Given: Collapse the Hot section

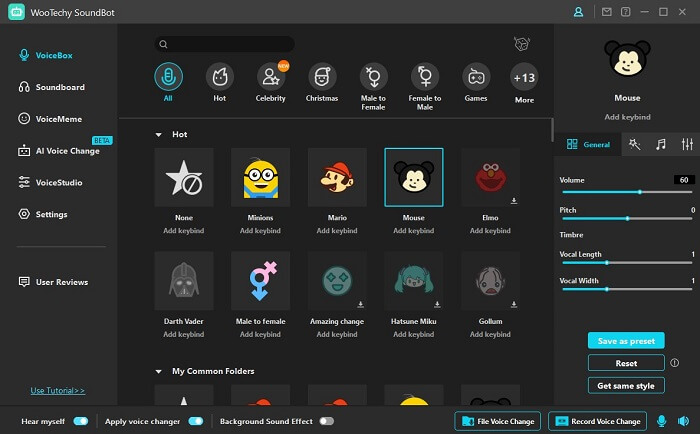Looking at the screenshot, I should point(158,134).
